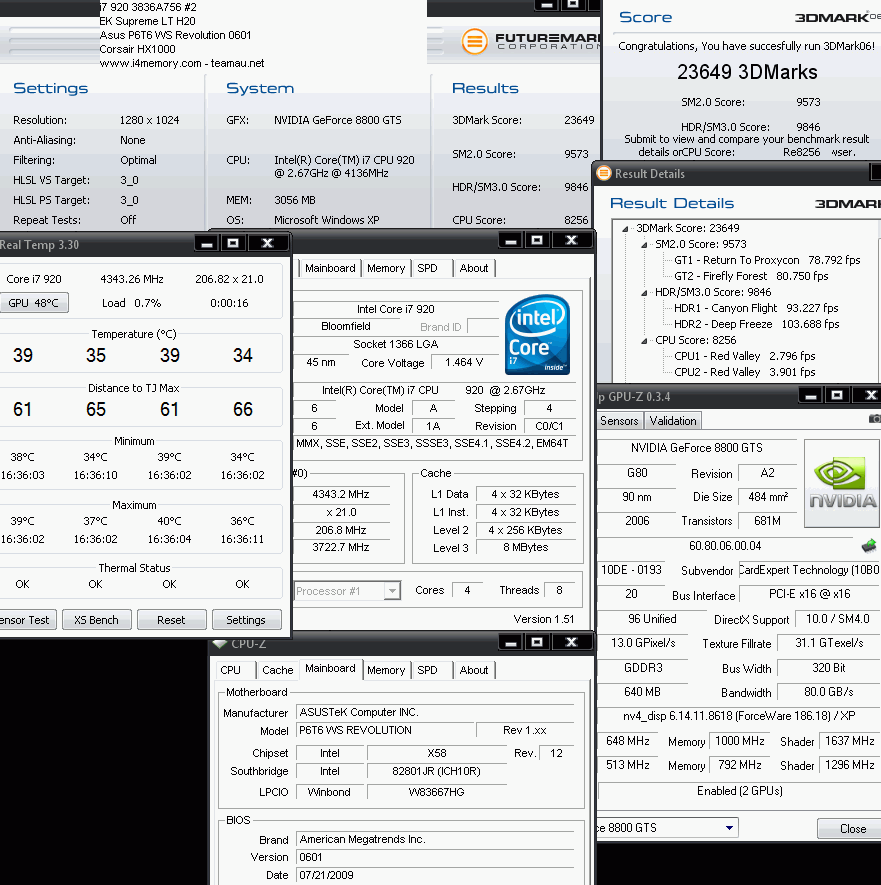Click the American Megatrends Inc. BIOS brand

click(x=435, y=839)
